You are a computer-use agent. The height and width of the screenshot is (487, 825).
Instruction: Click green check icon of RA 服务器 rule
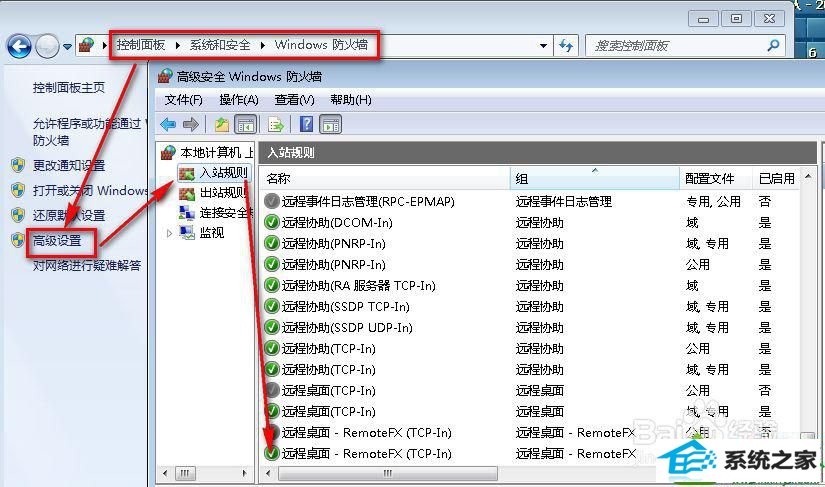click(x=271, y=285)
